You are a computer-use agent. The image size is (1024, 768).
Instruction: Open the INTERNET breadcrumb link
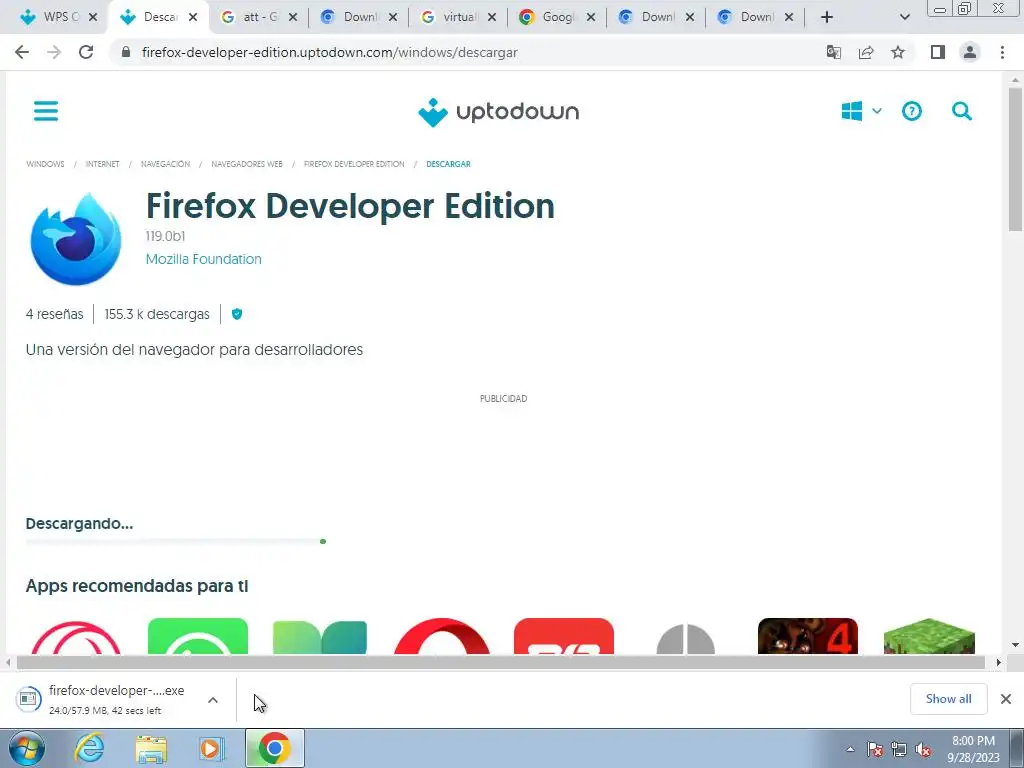103,164
